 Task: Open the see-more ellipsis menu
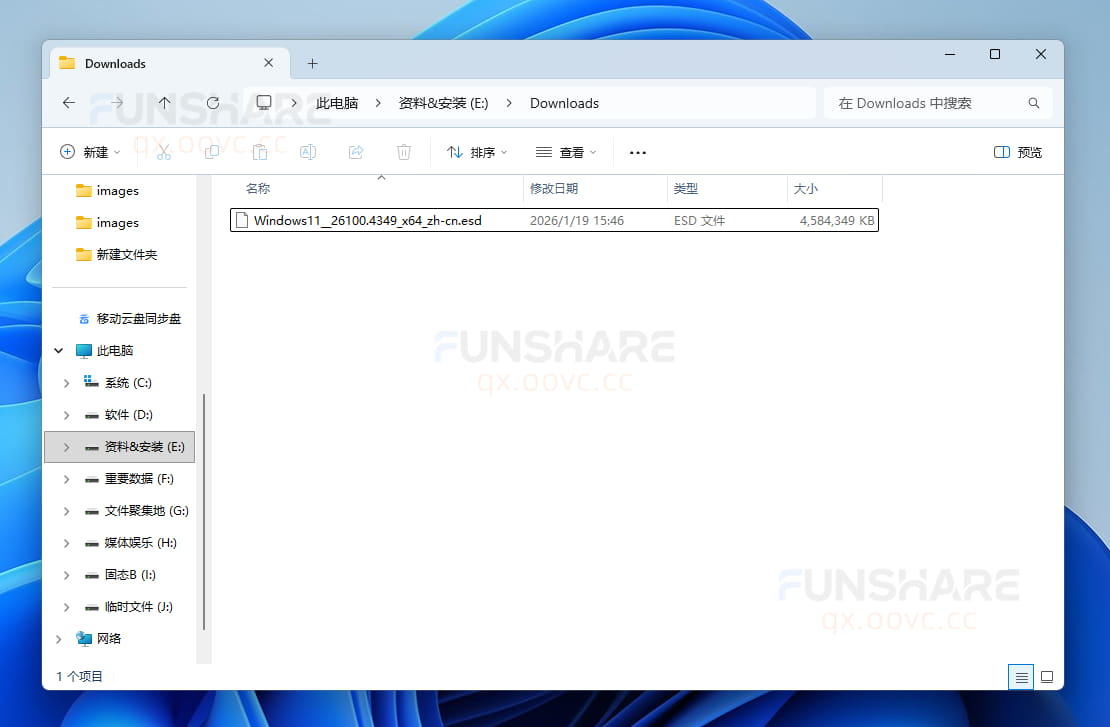(638, 152)
